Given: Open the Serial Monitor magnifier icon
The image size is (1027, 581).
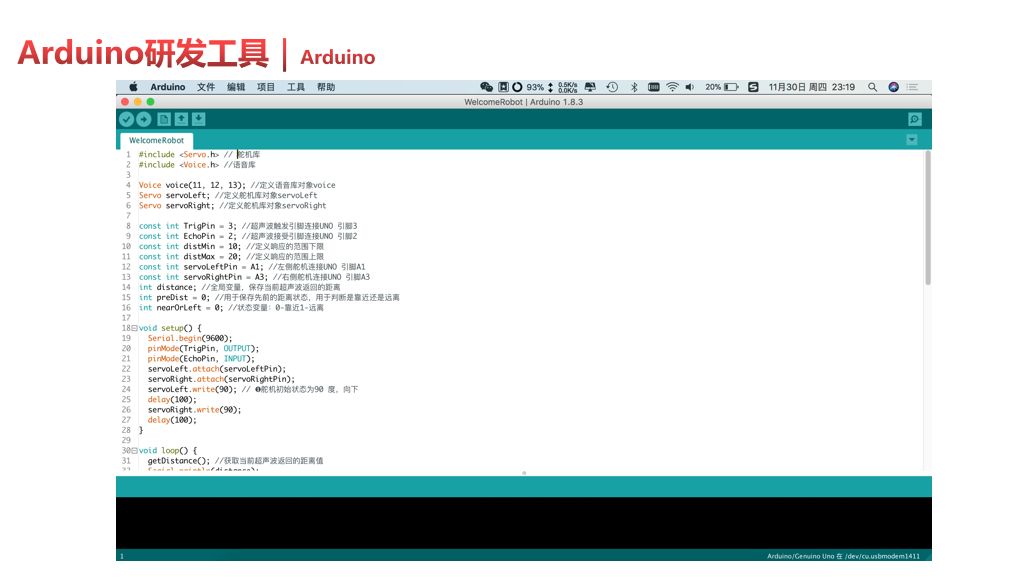Looking at the screenshot, I should (x=914, y=119).
